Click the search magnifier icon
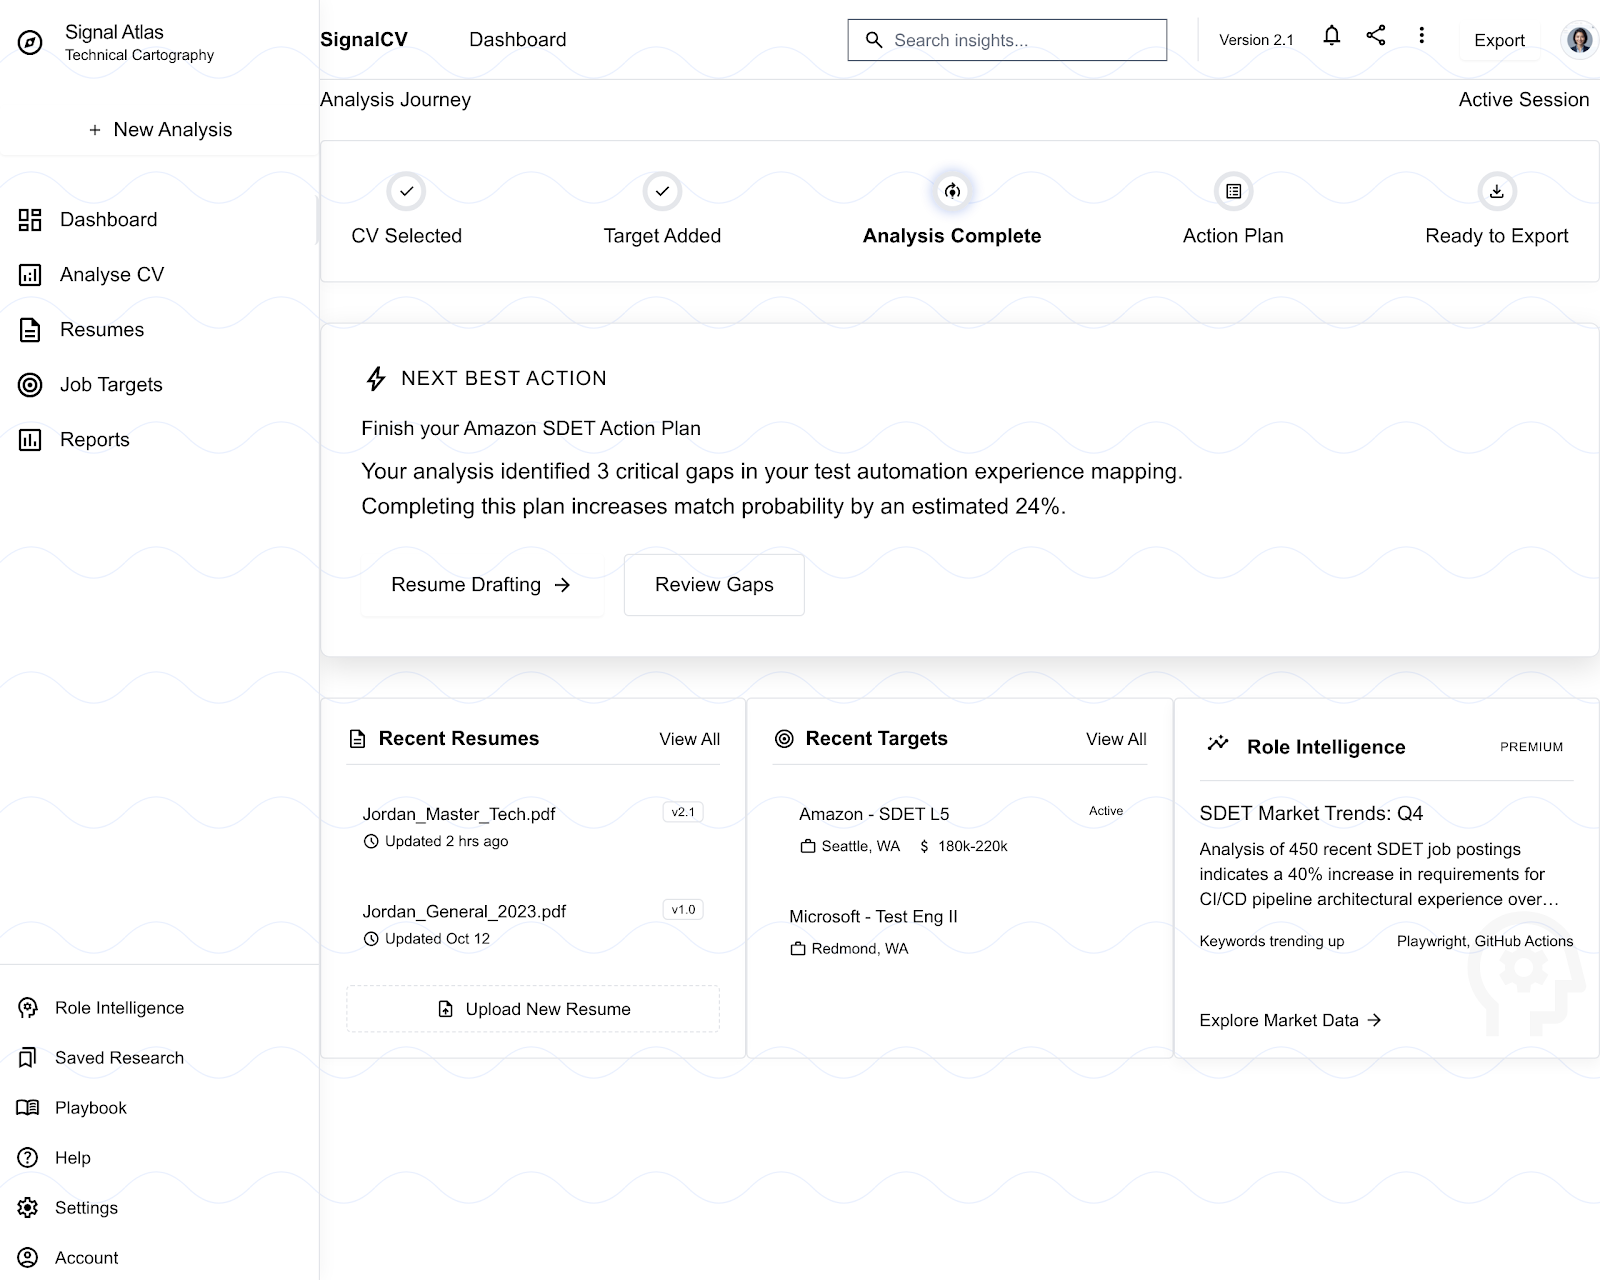The height and width of the screenshot is (1280, 1600). [874, 40]
